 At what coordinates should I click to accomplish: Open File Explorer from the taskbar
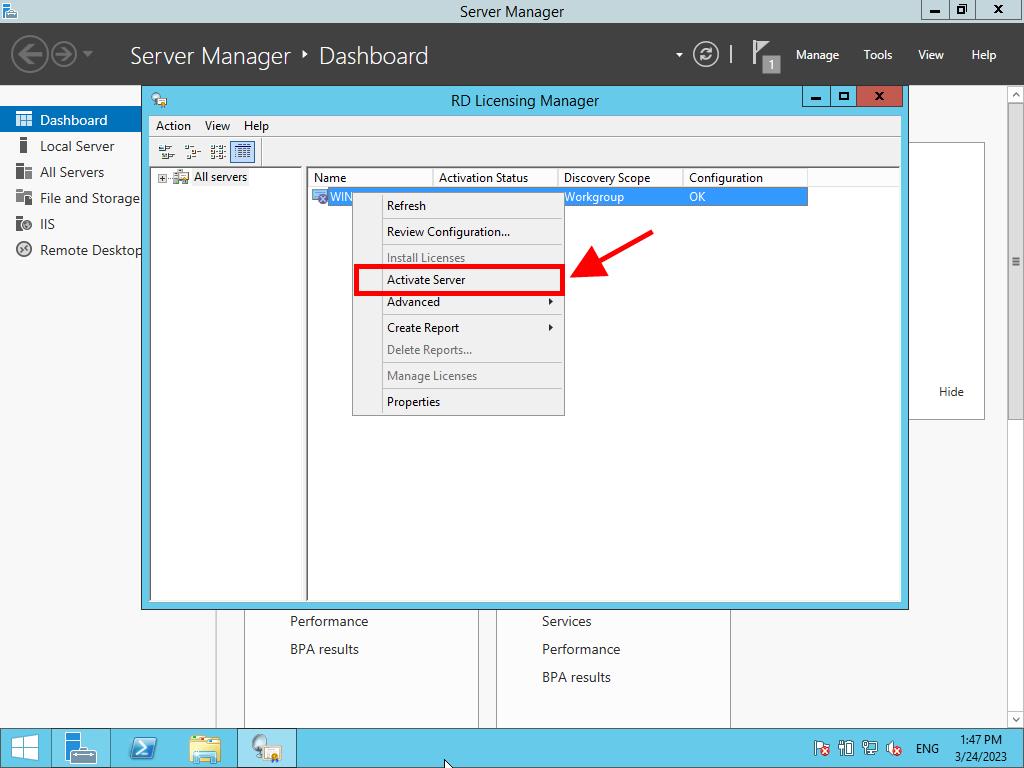pos(205,748)
